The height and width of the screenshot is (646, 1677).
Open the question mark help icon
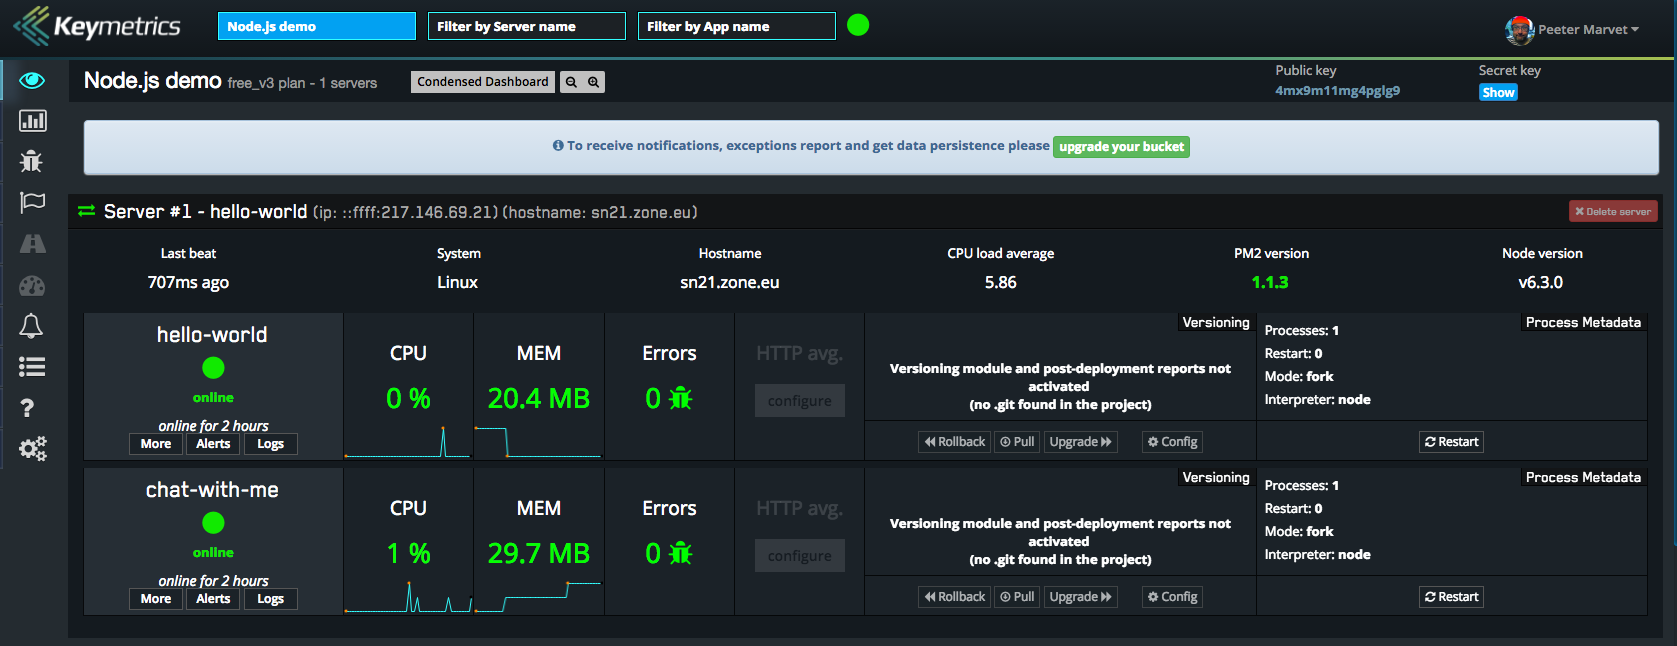[27, 408]
